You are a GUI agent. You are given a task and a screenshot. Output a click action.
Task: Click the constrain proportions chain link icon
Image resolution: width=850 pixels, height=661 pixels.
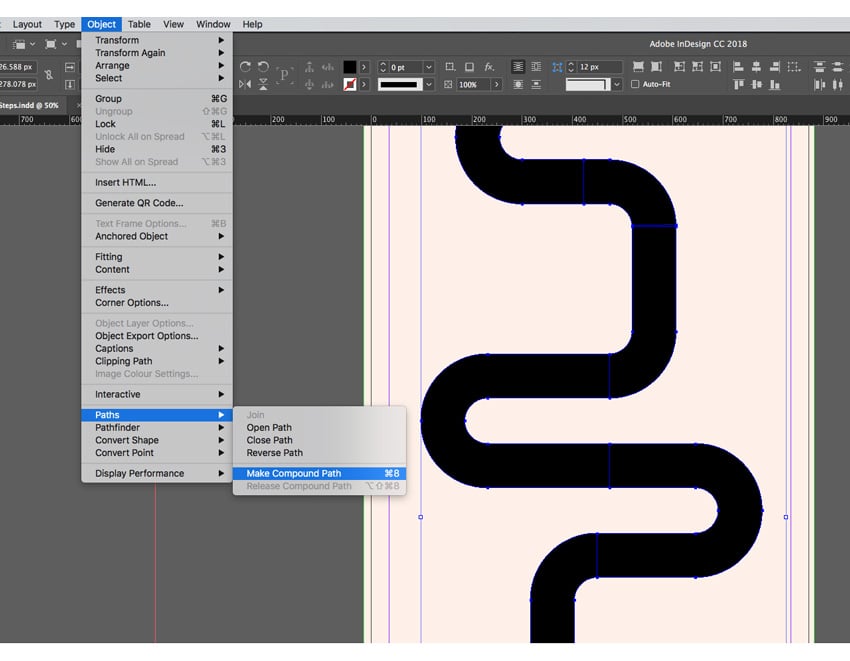[49, 75]
